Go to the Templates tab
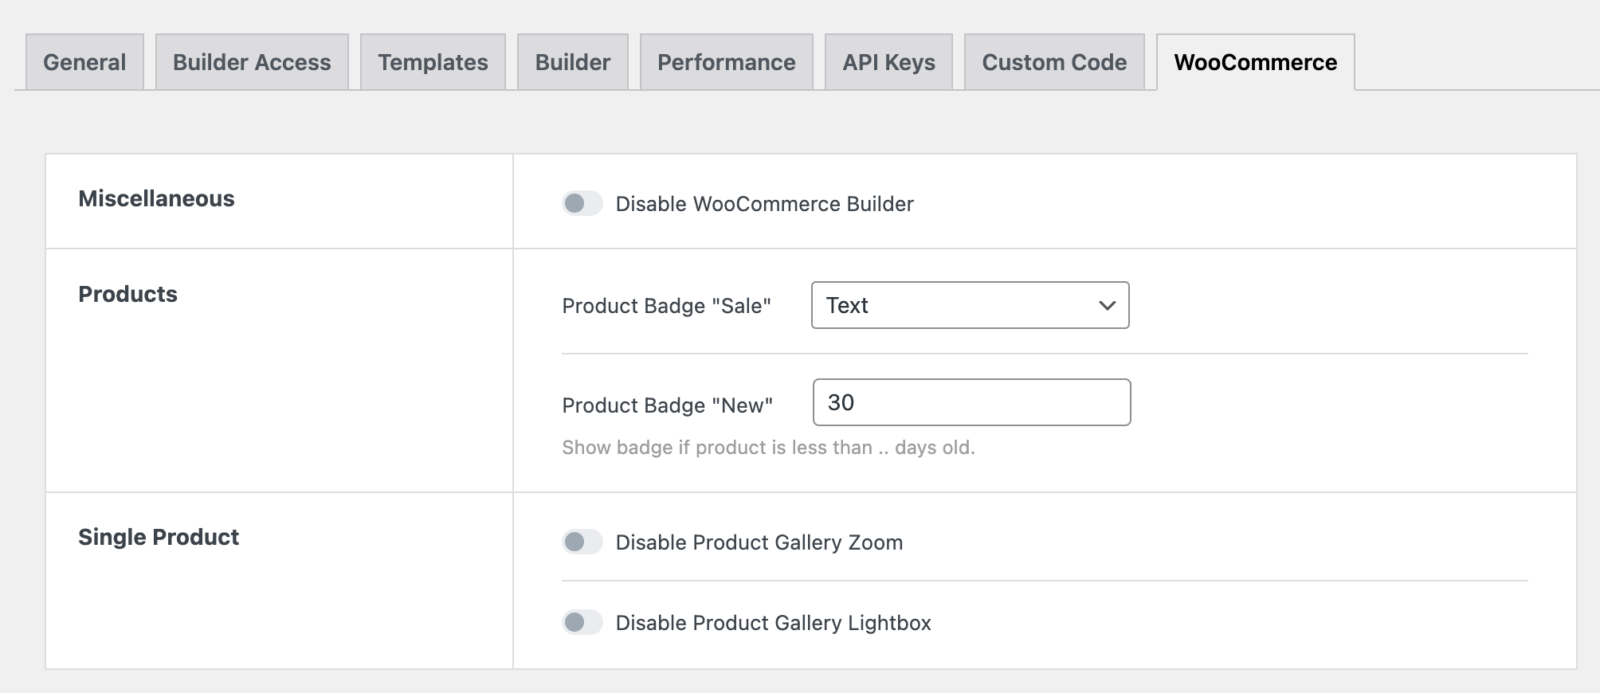 [x=432, y=62]
